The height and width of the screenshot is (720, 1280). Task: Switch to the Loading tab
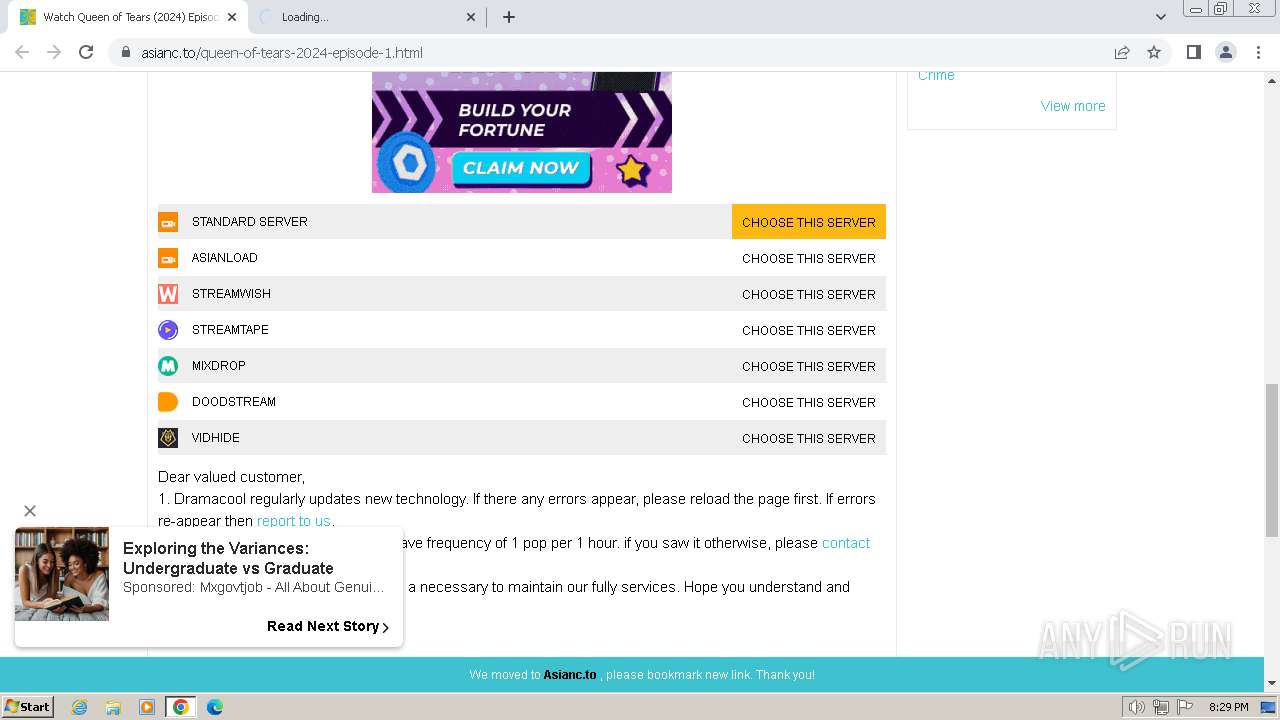(x=368, y=17)
